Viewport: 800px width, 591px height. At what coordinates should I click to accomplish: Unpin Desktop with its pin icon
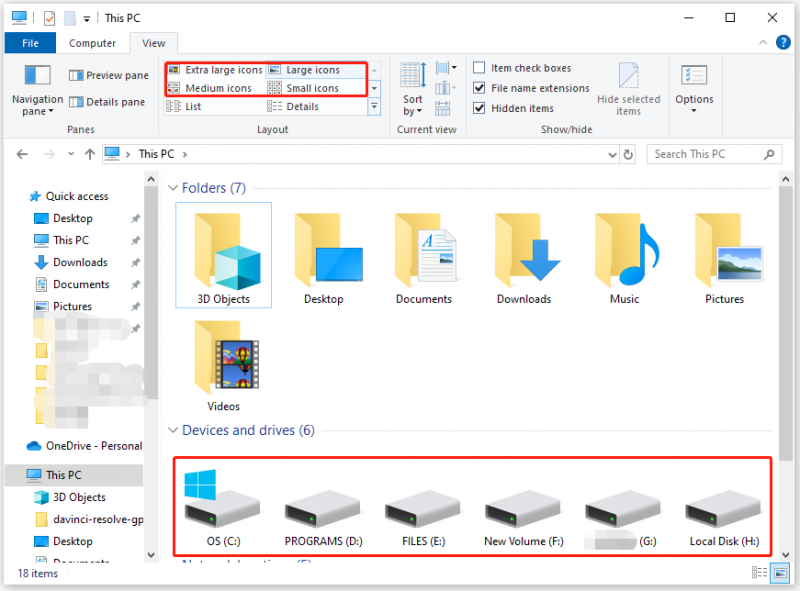(135, 218)
